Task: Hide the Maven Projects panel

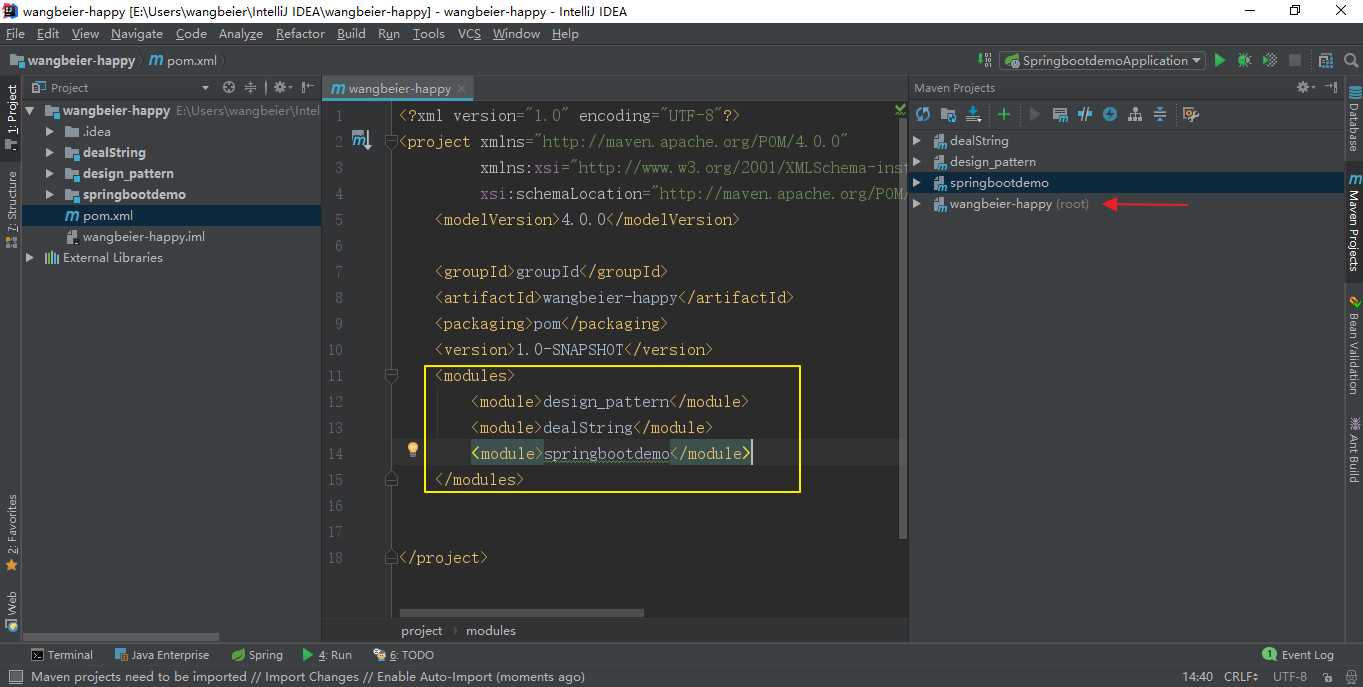Action: 1331,88
